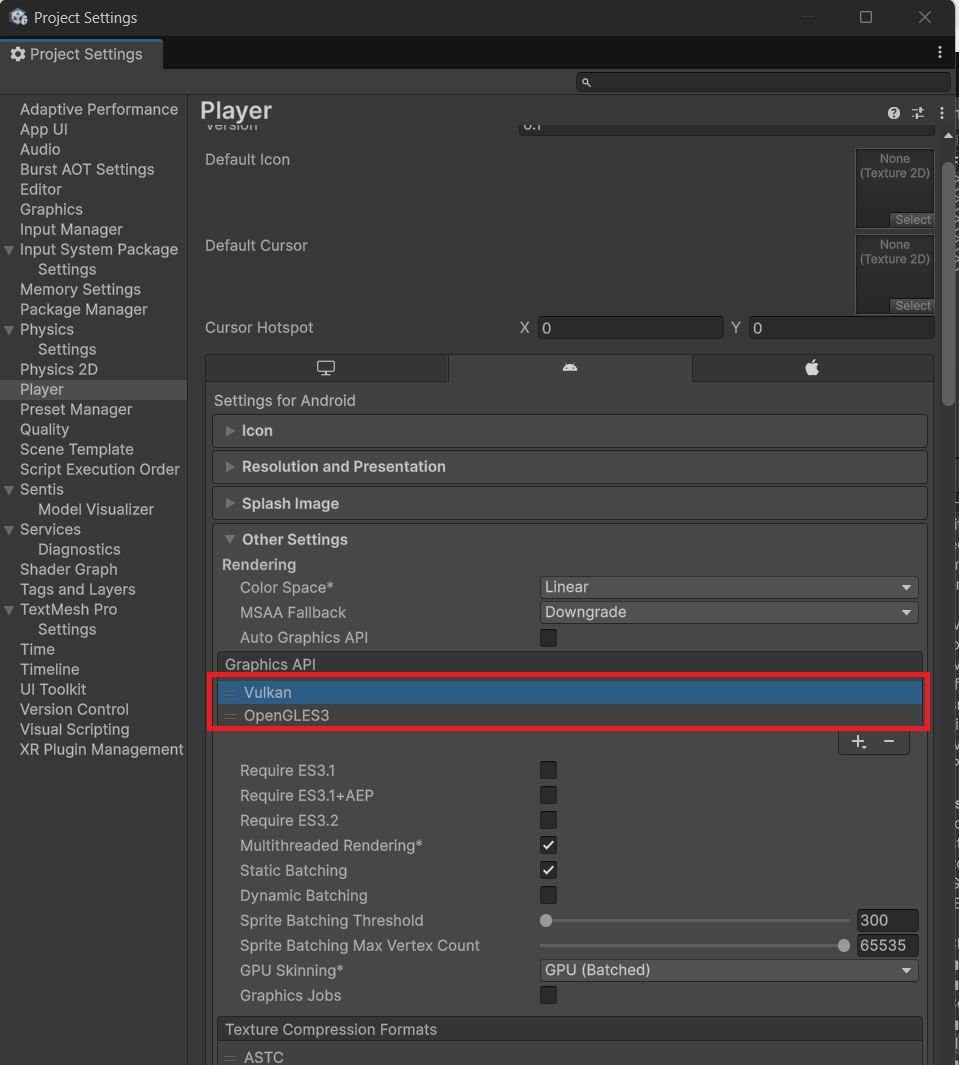Viewport: 959px width, 1065px height.
Task: Expand the Resolution and Presentation section
Action: click(x=343, y=467)
